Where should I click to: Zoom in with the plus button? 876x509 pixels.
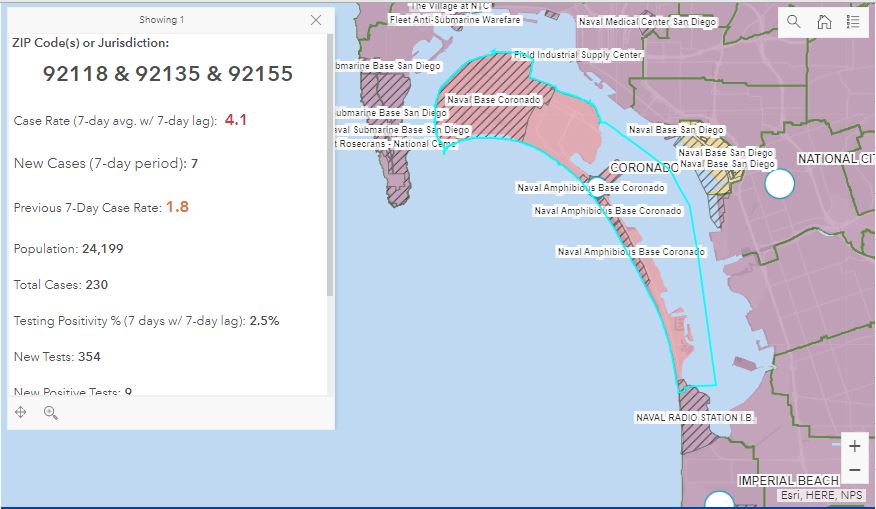pyautogui.click(x=853, y=447)
